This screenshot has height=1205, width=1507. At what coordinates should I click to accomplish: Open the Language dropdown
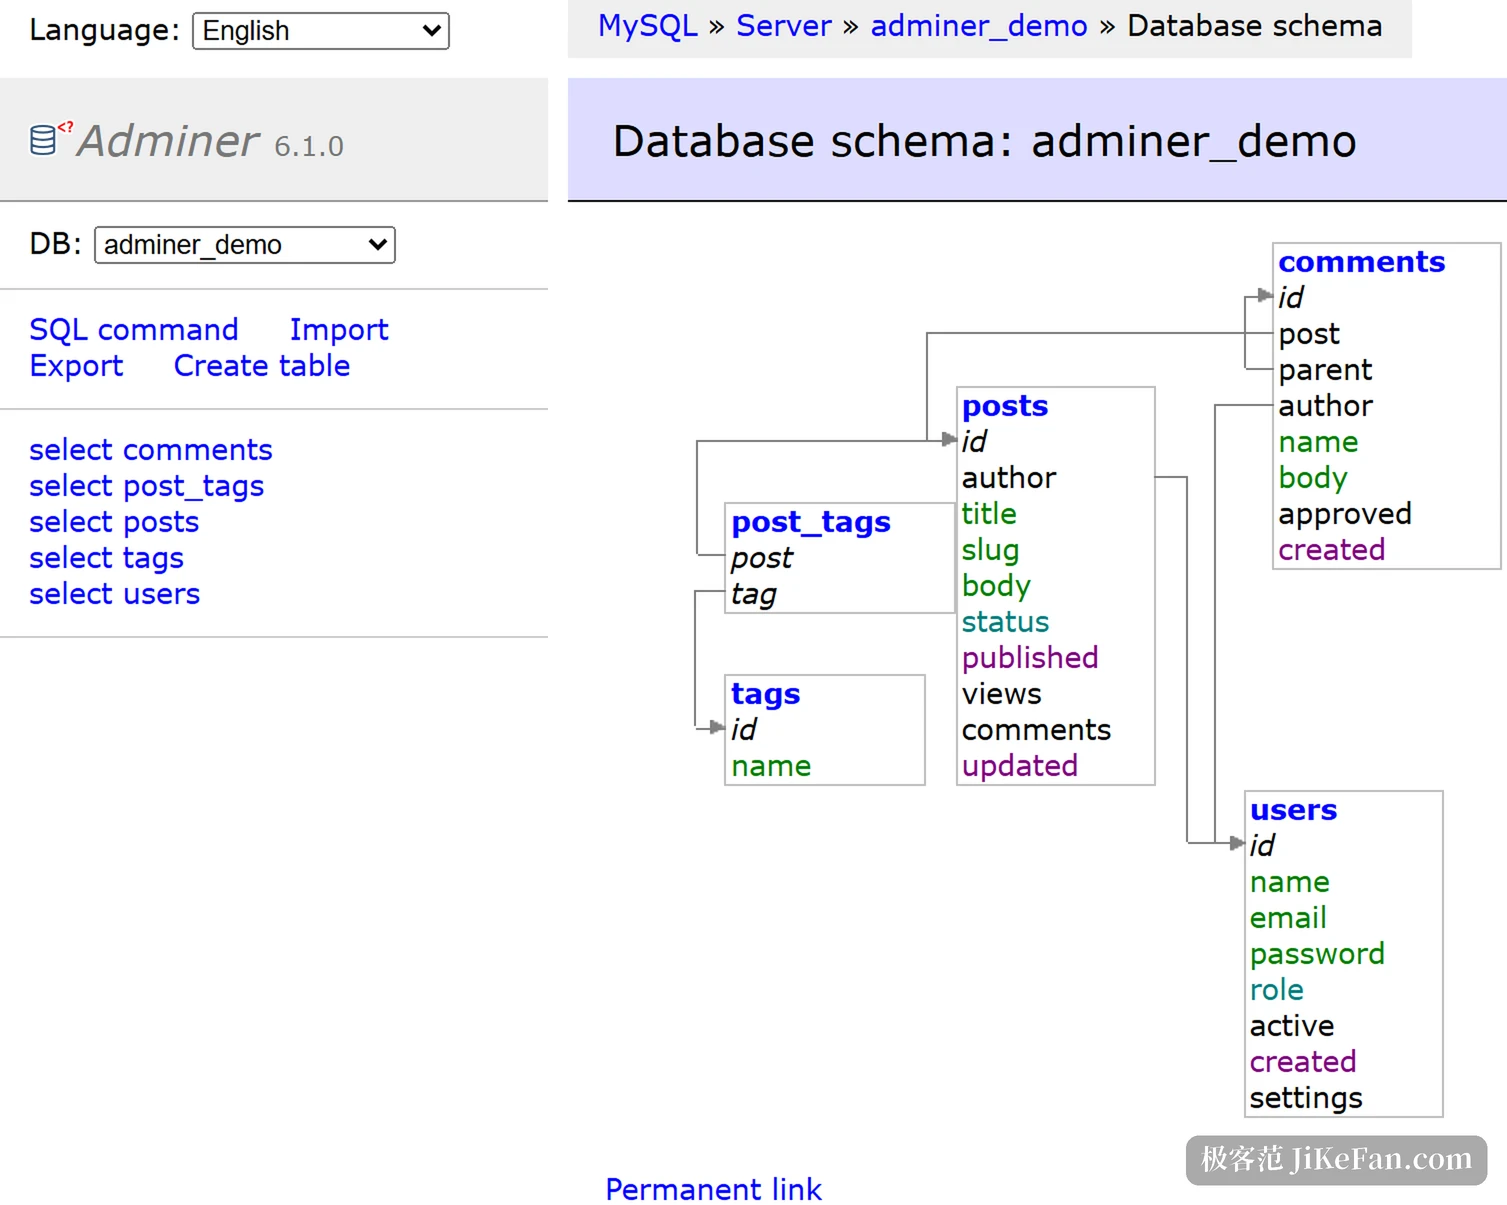(x=321, y=31)
